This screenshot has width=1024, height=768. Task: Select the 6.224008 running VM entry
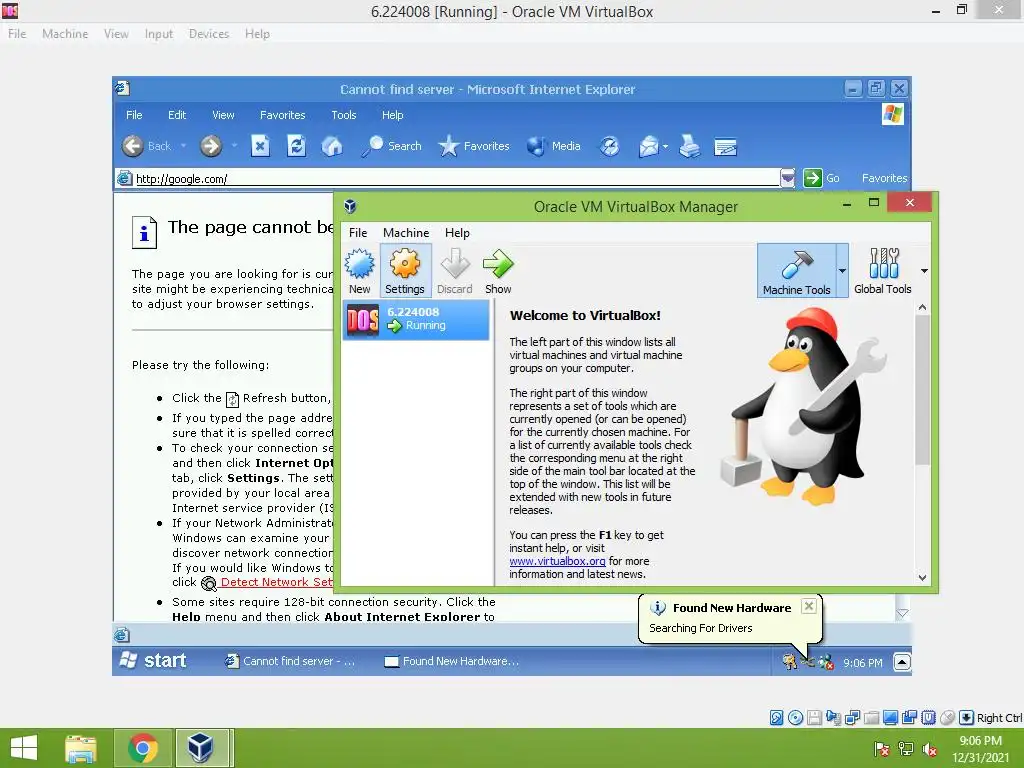click(x=416, y=320)
